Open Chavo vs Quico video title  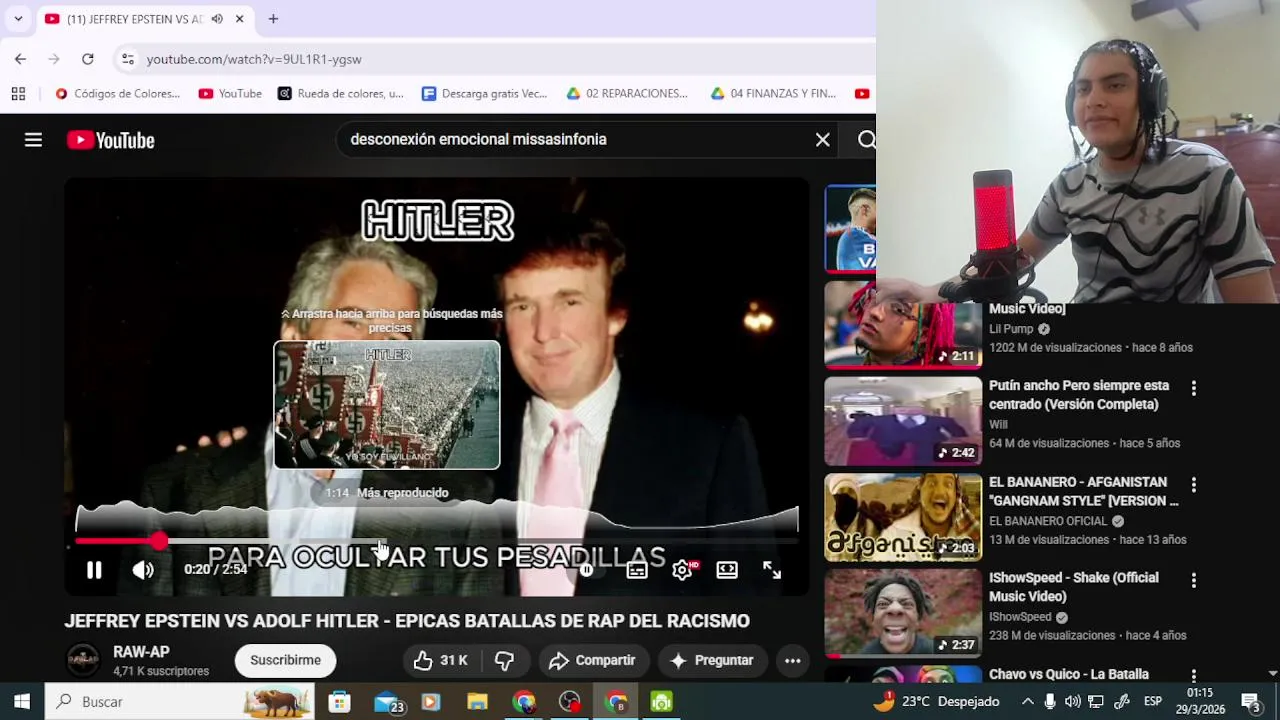pyautogui.click(x=1069, y=674)
